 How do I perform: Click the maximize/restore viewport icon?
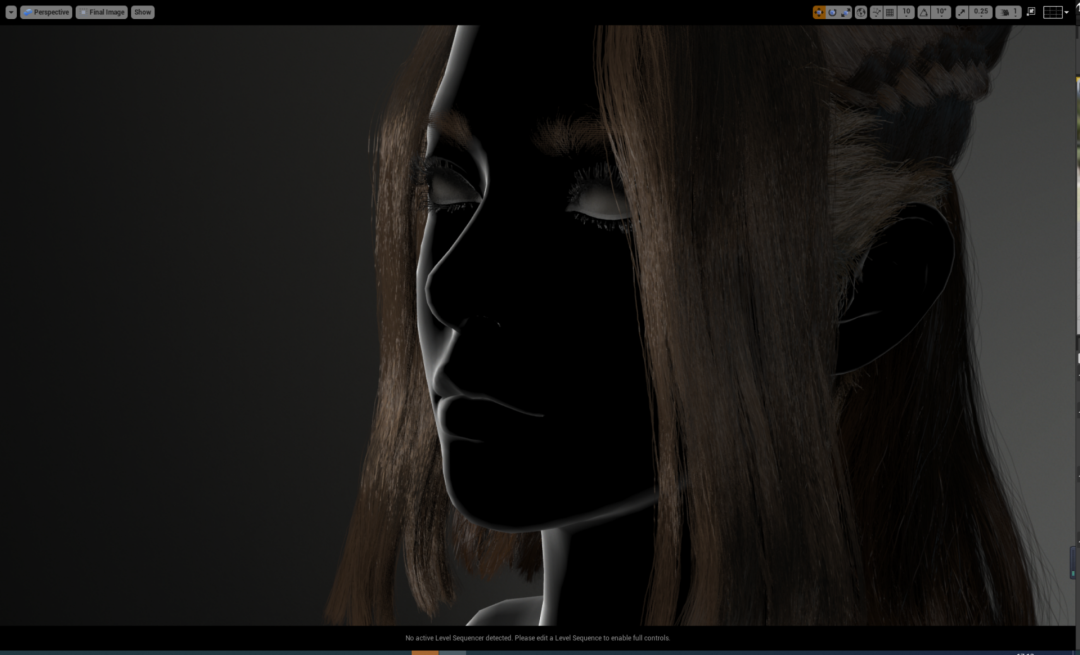(1030, 12)
